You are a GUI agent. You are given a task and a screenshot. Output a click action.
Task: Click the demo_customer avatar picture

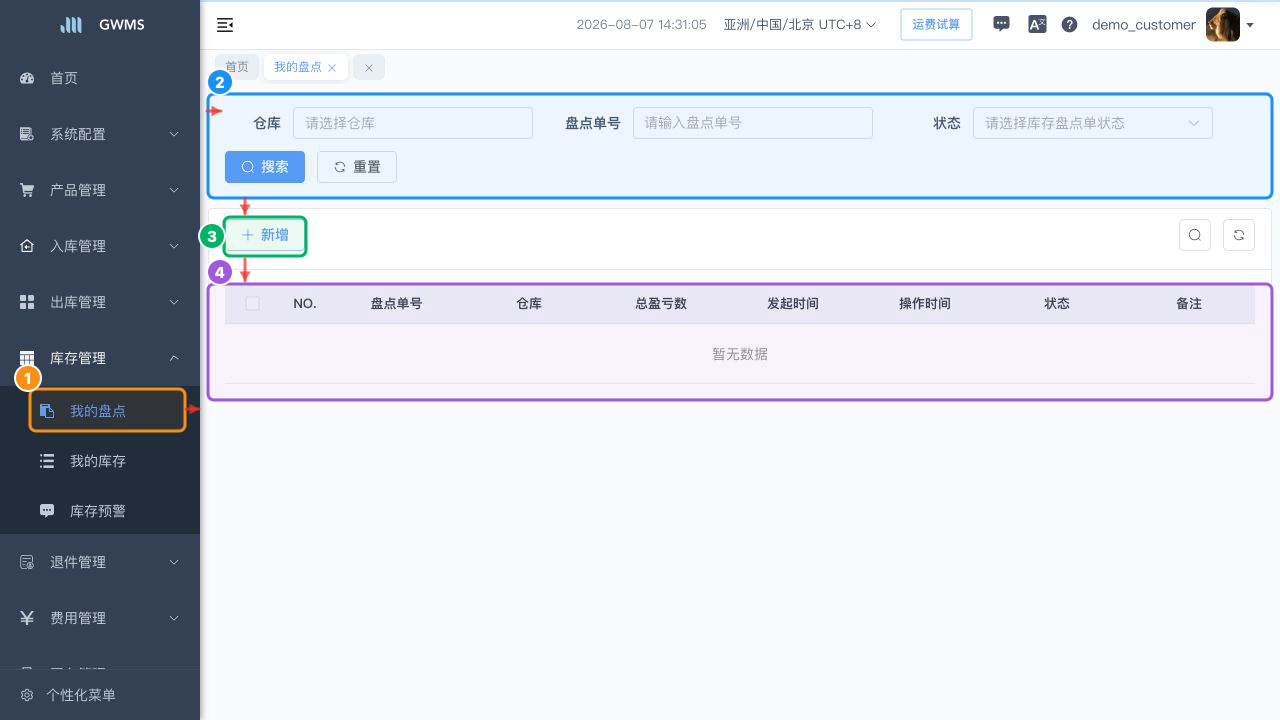click(x=1222, y=24)
